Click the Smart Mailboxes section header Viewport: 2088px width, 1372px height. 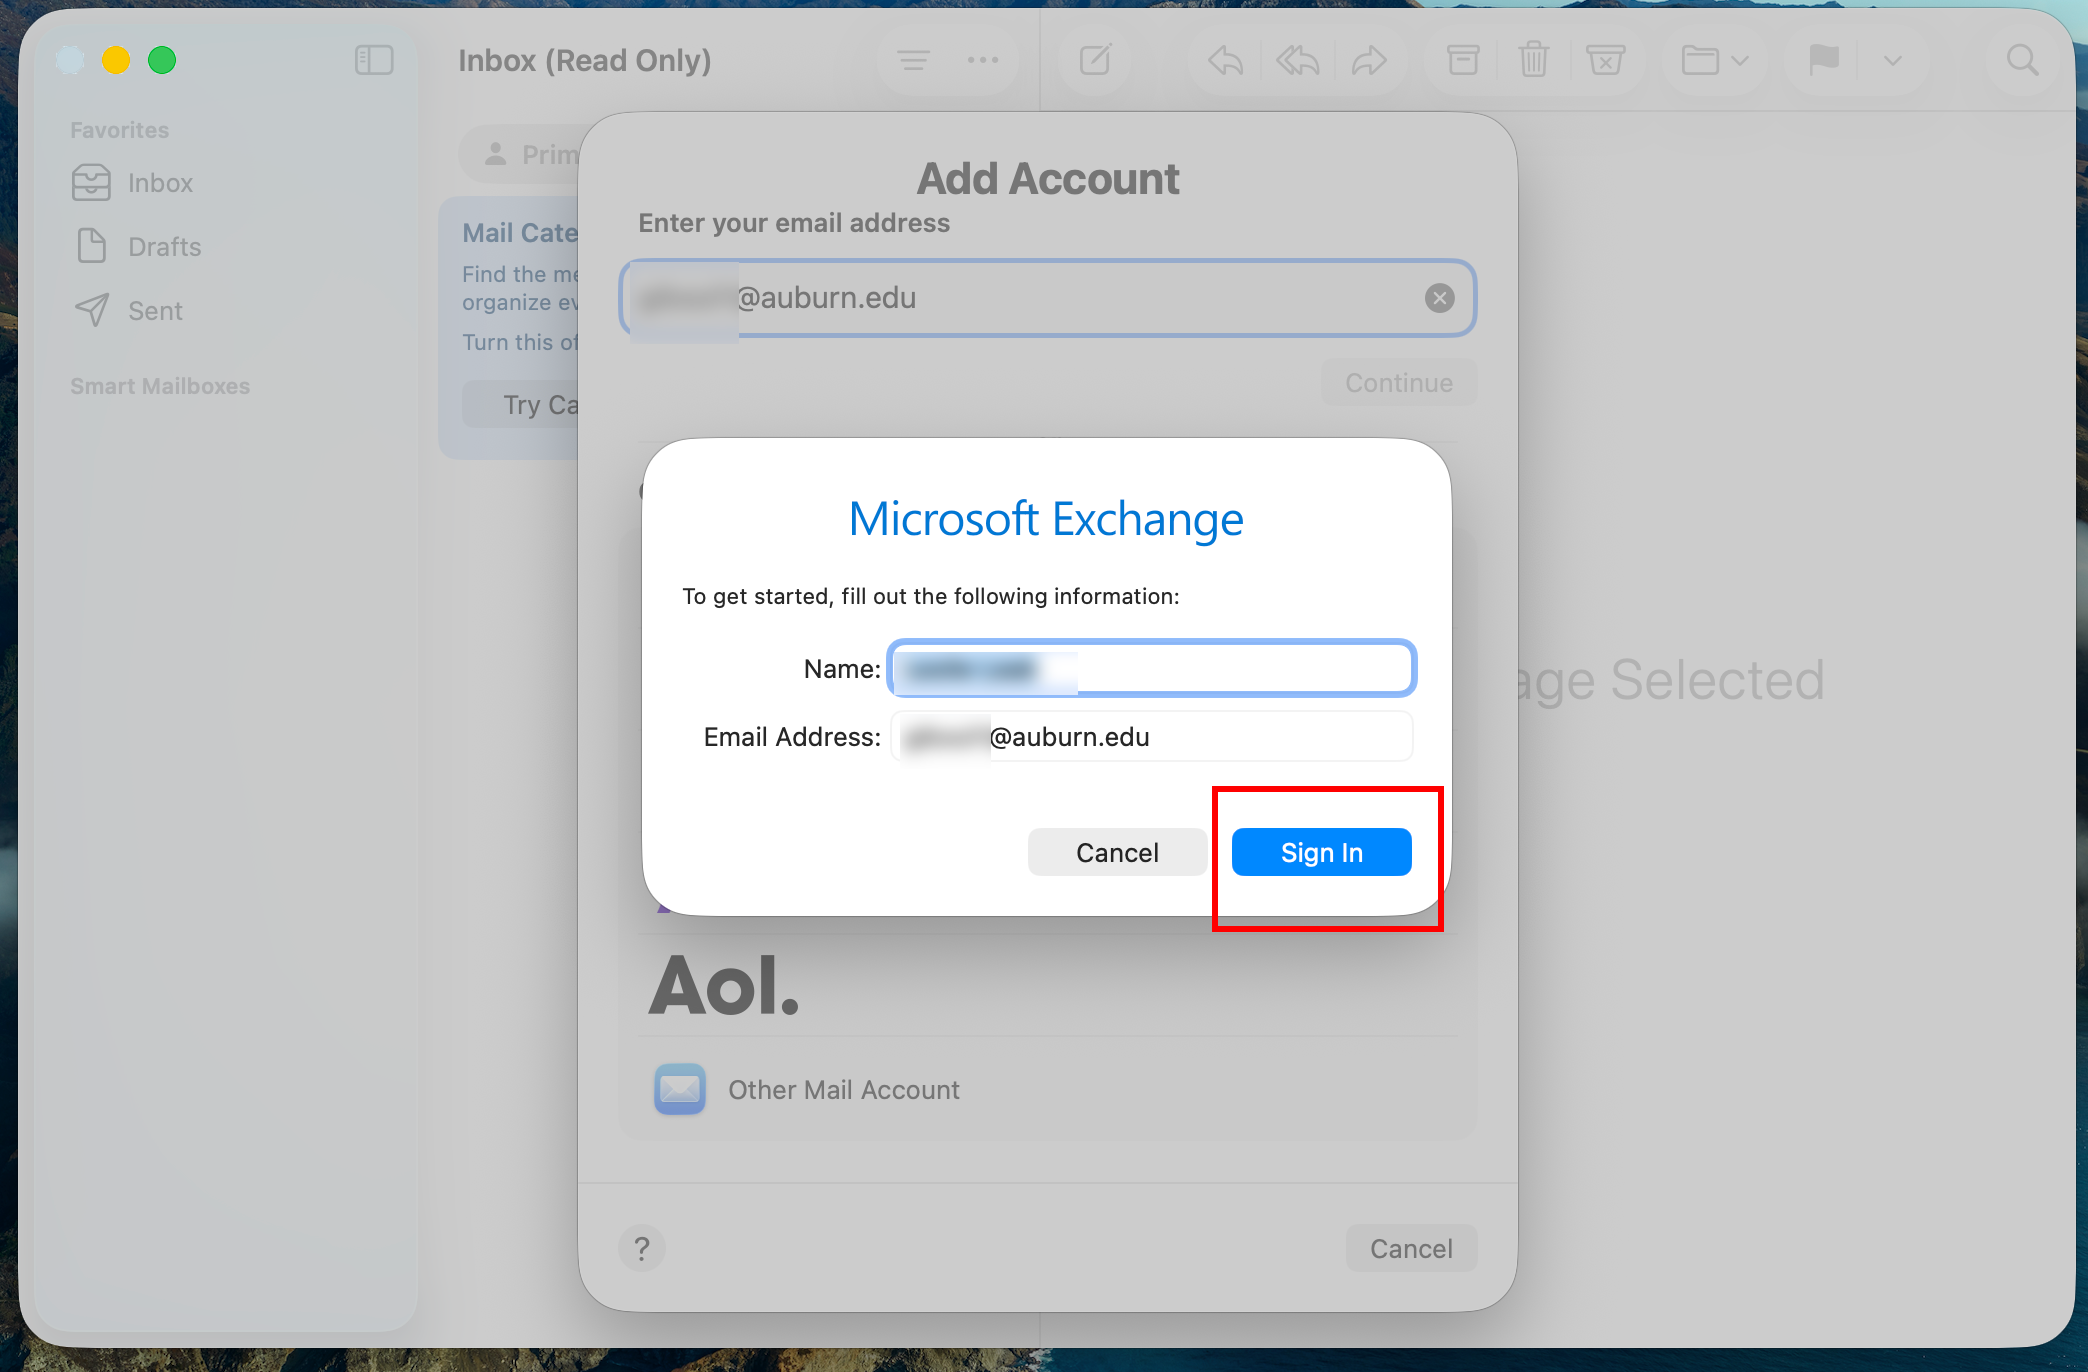(x=160, y=386)
